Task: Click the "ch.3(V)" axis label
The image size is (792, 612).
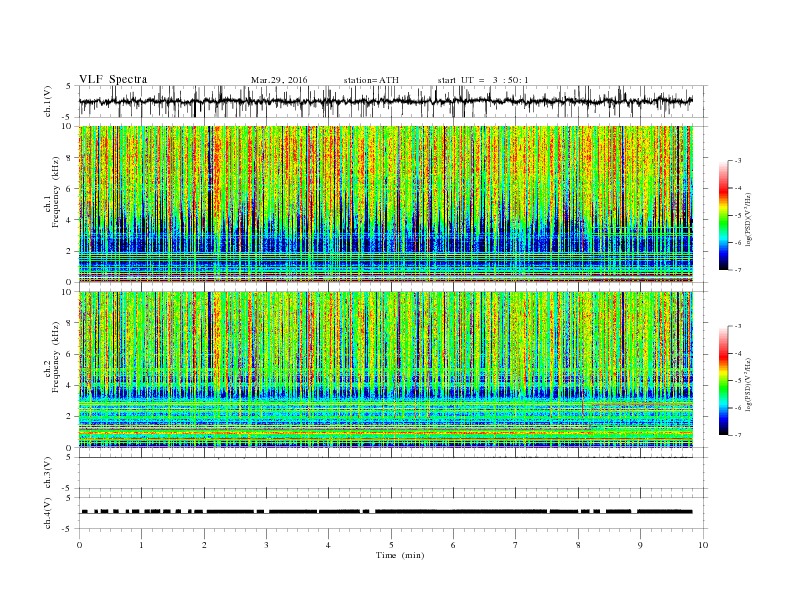Action: click(x=47, y=473)
